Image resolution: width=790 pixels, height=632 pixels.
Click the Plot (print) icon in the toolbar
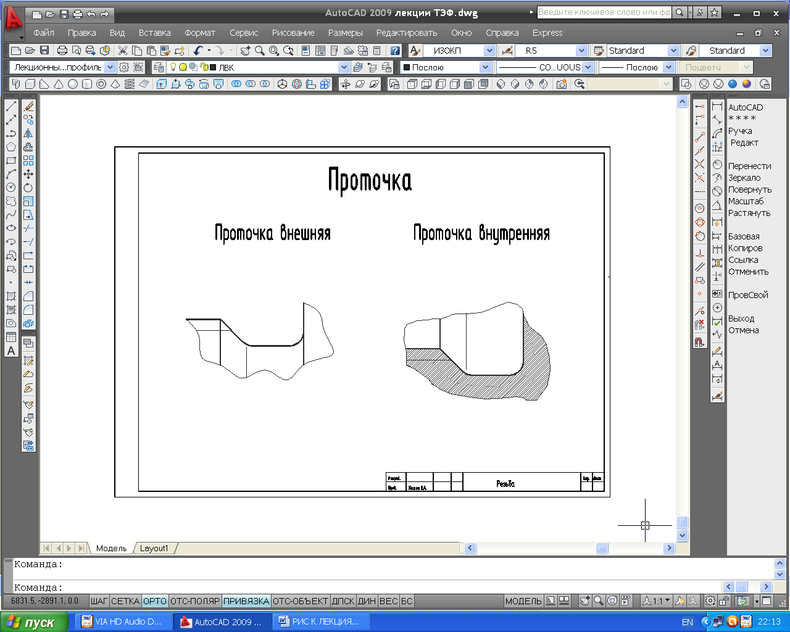[62, 50]
